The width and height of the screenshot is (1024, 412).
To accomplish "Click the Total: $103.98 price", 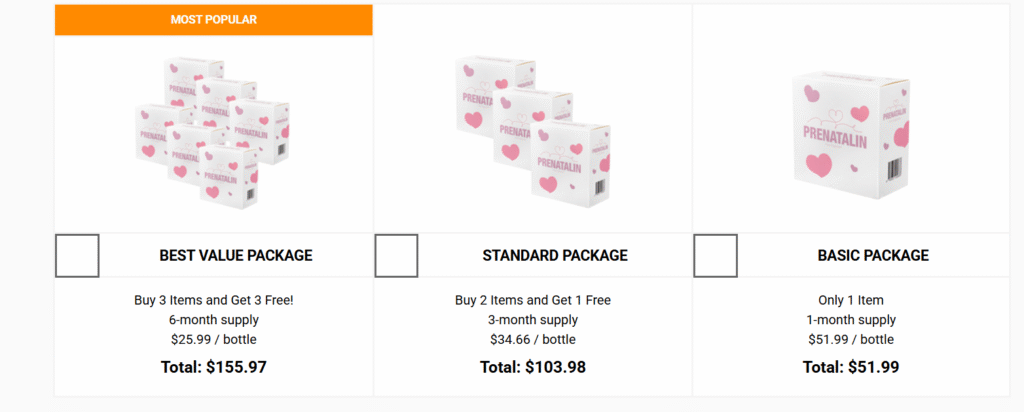I will pyautogui.click(x=533, y=367).
